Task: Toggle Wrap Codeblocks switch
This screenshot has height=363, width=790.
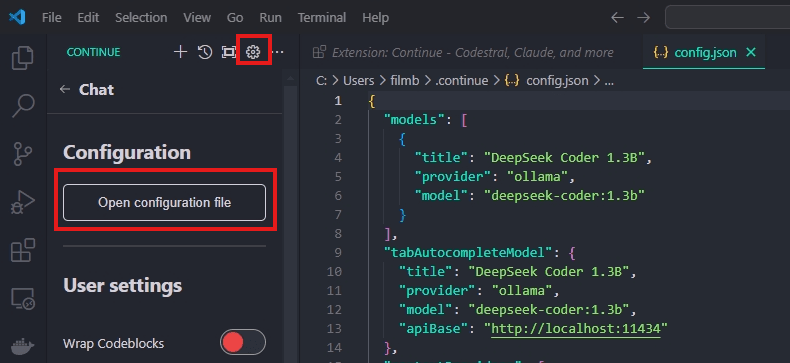Action: (243, 343)
